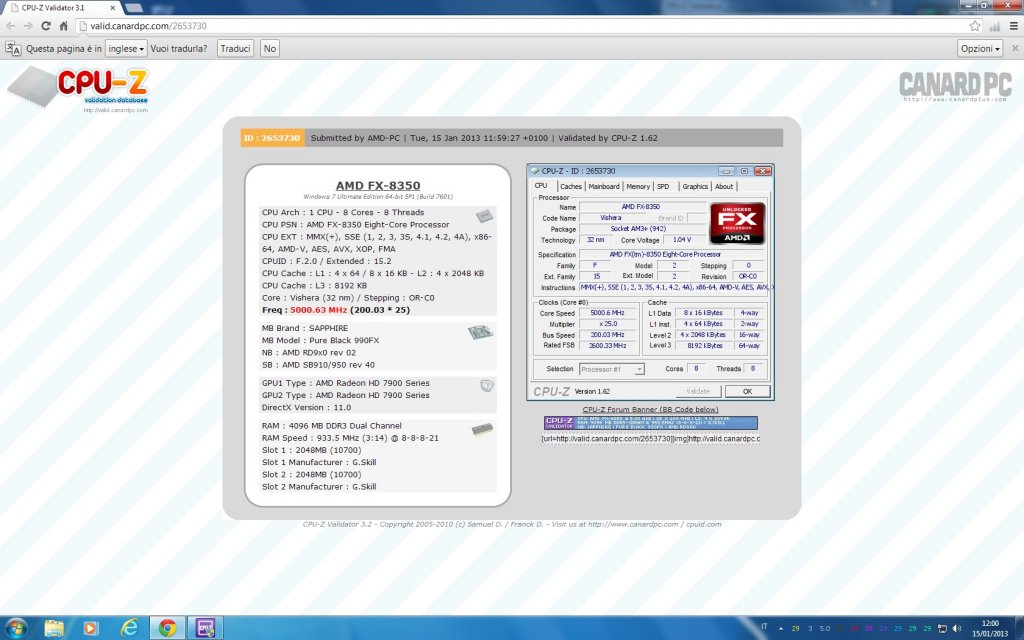
Task: Open the Windows Start menu
Action: pos(16,628)
